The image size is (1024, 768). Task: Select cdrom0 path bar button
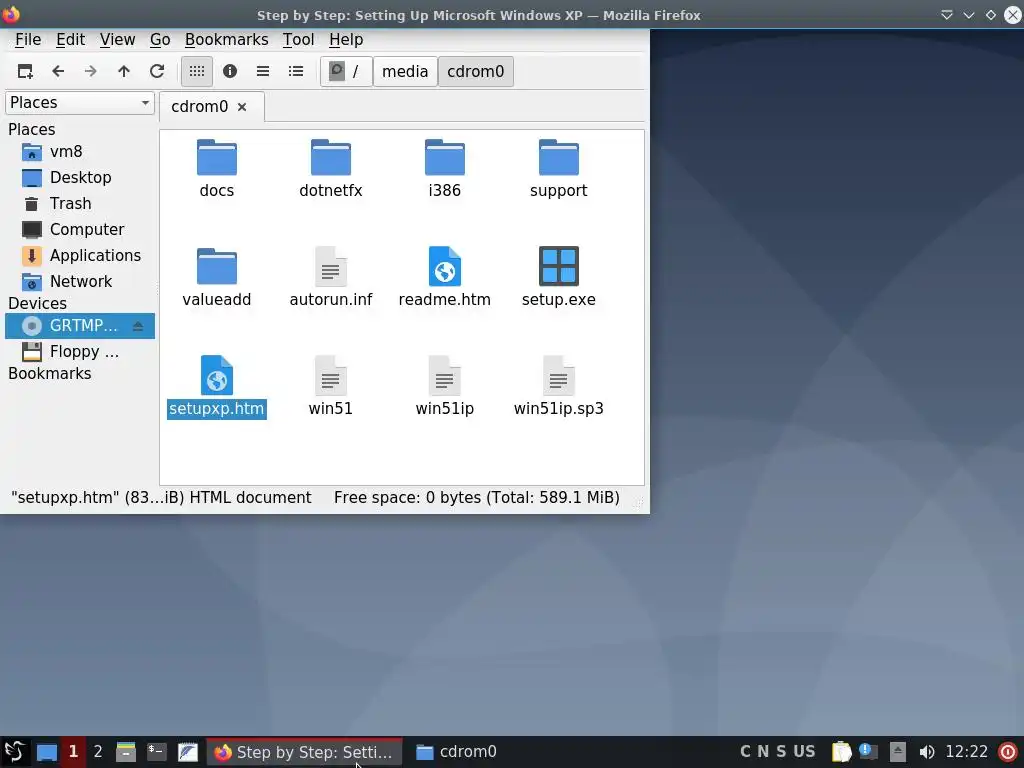coord(475,71)
